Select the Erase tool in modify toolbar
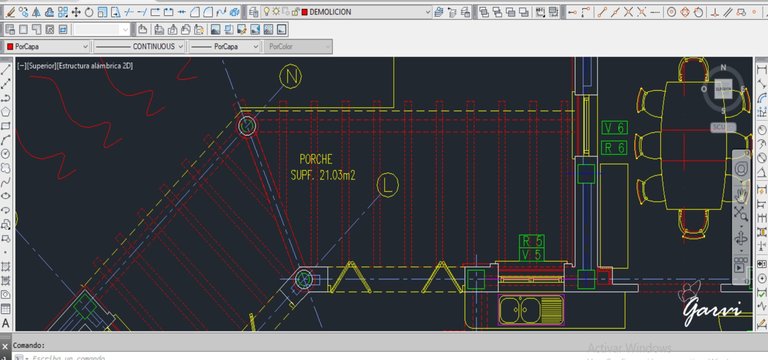The width and height of the screenshot is (768, 360). pos(10,12)
